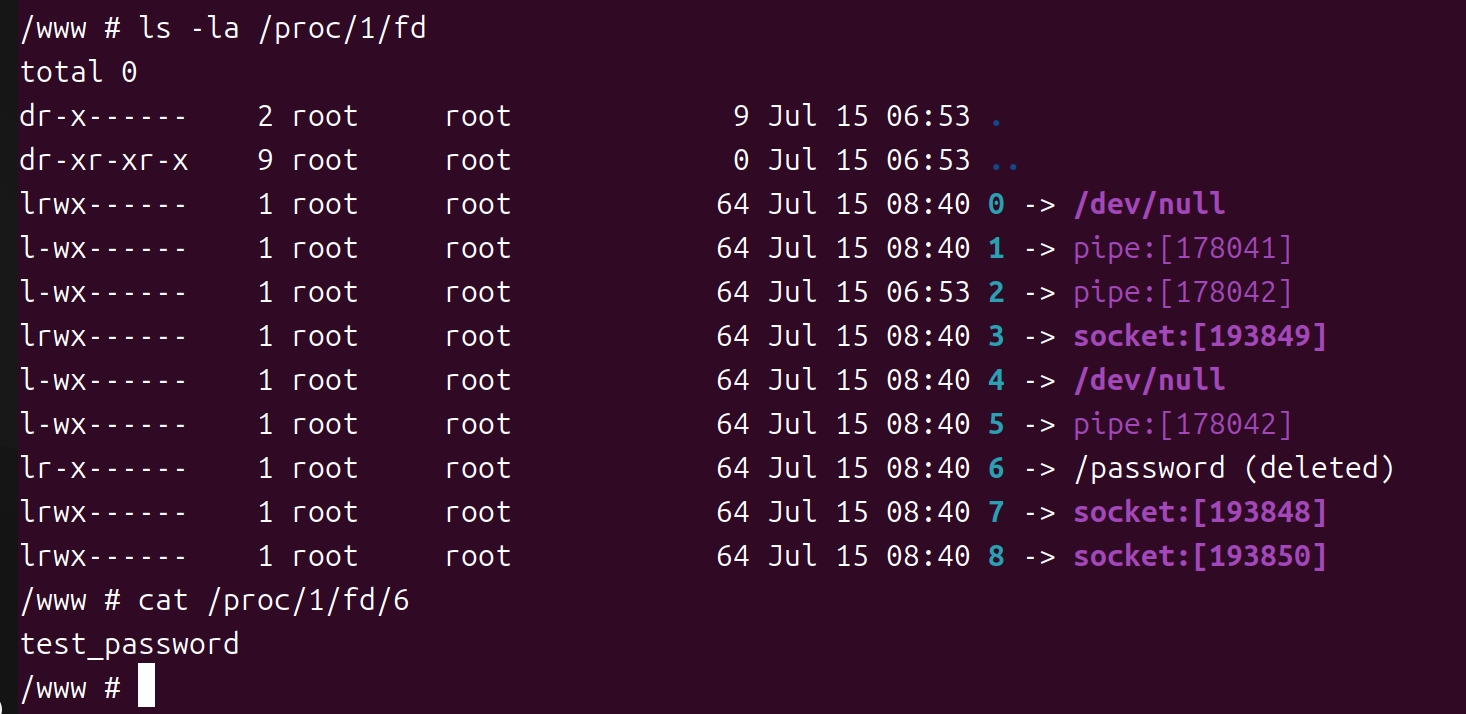This screenshot has width=1466, height=714.
Task: Click the 06:53 timestamp on descriptor 2's row
Action: (927, 292)
